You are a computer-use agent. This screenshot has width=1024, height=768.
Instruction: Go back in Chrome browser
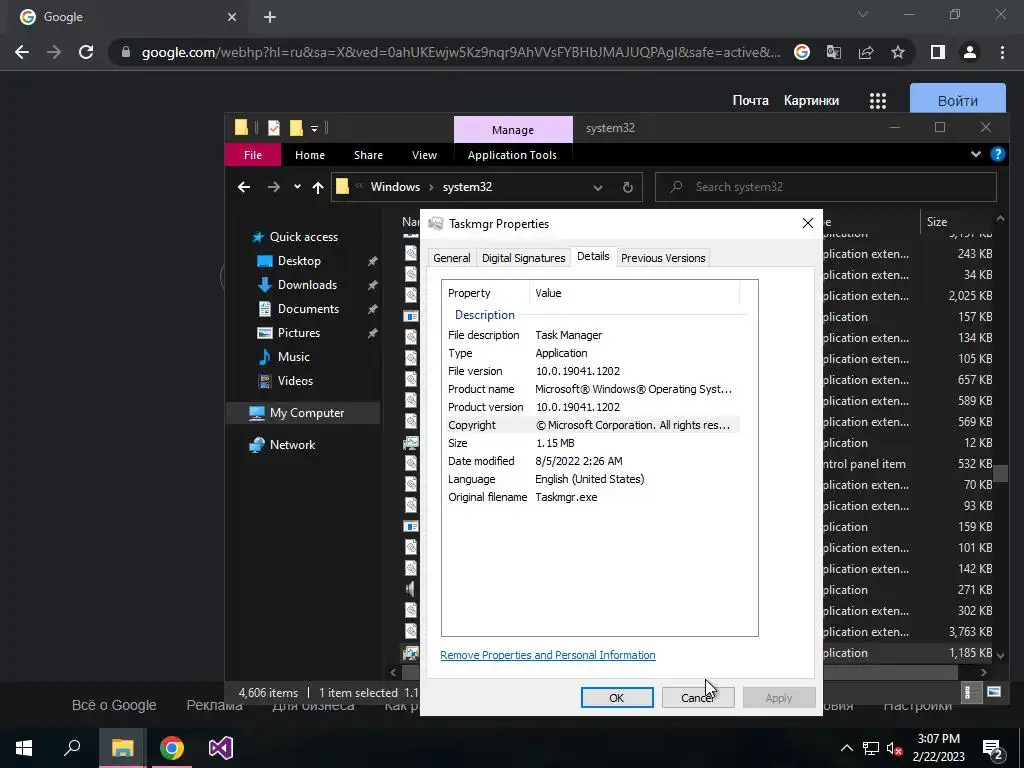(x=22, y=52)
